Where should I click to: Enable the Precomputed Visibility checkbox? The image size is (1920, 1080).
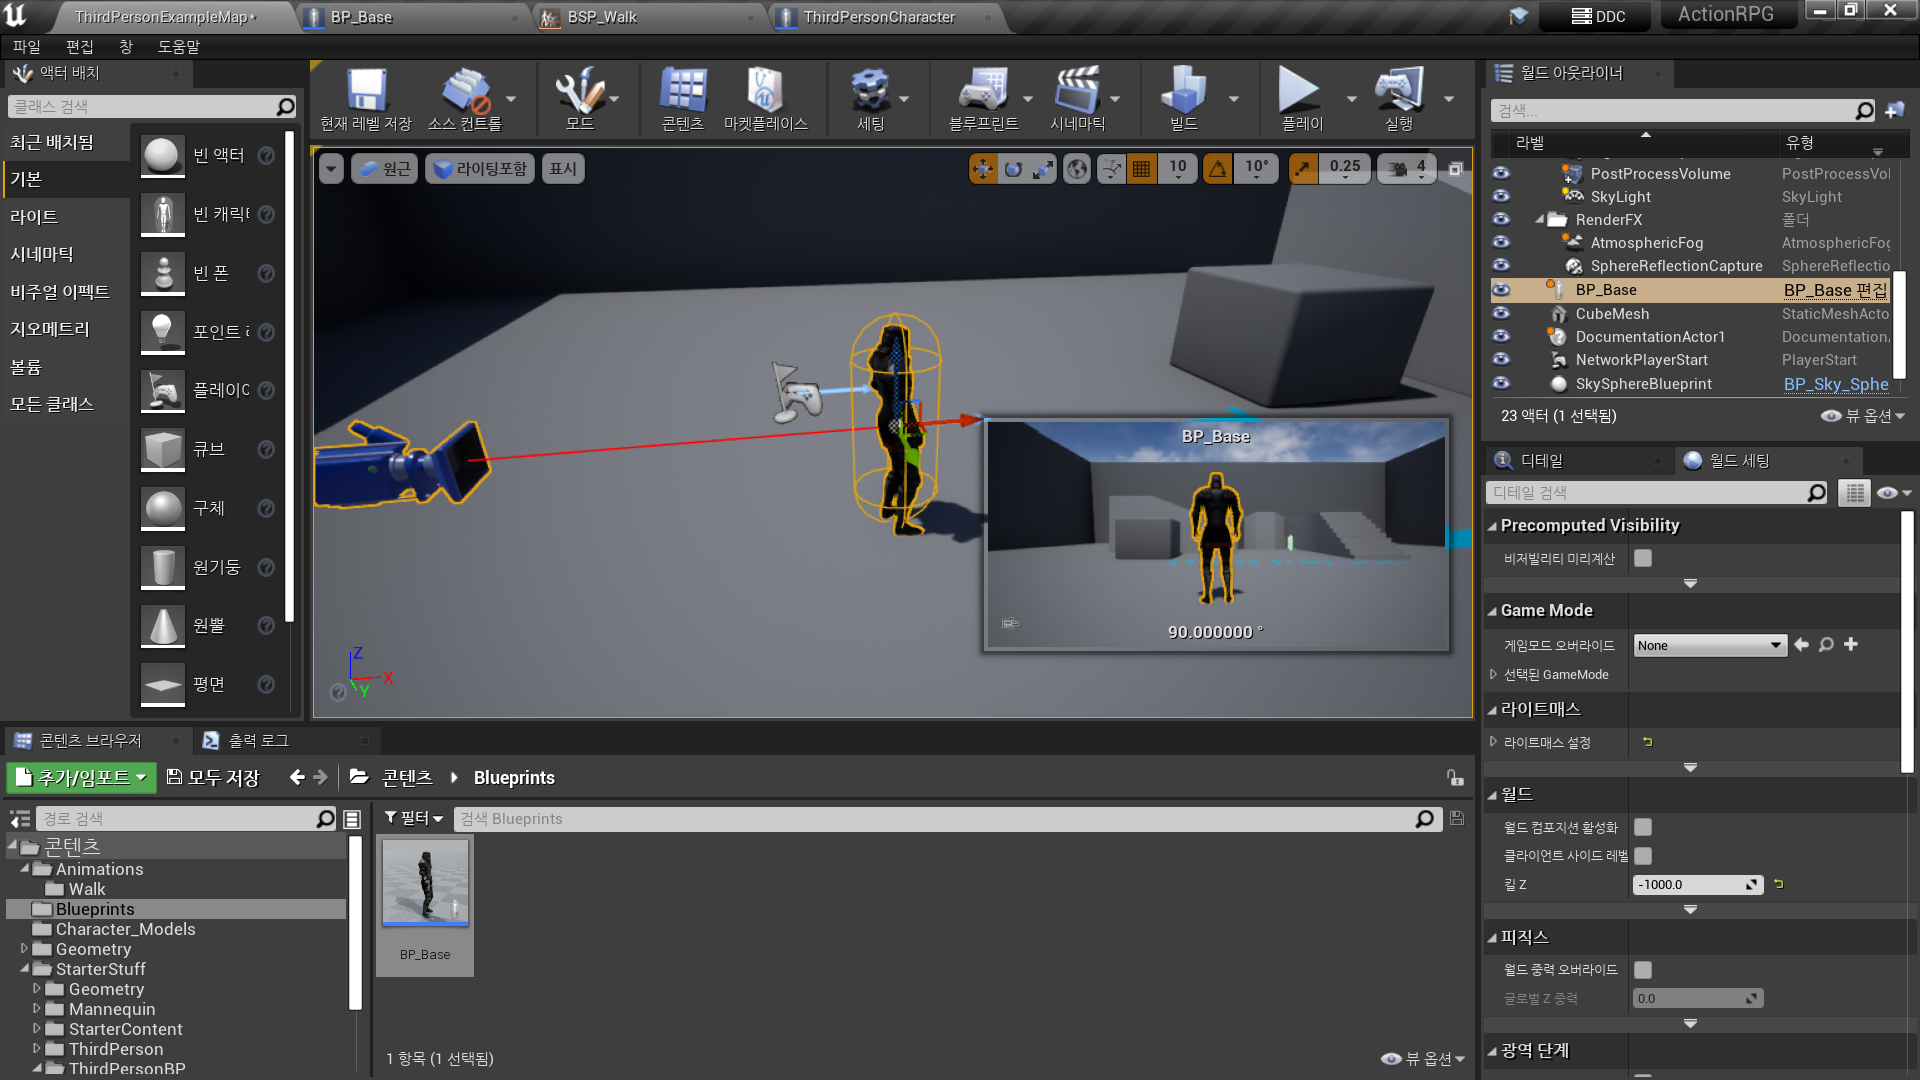tap(1643, 559)
